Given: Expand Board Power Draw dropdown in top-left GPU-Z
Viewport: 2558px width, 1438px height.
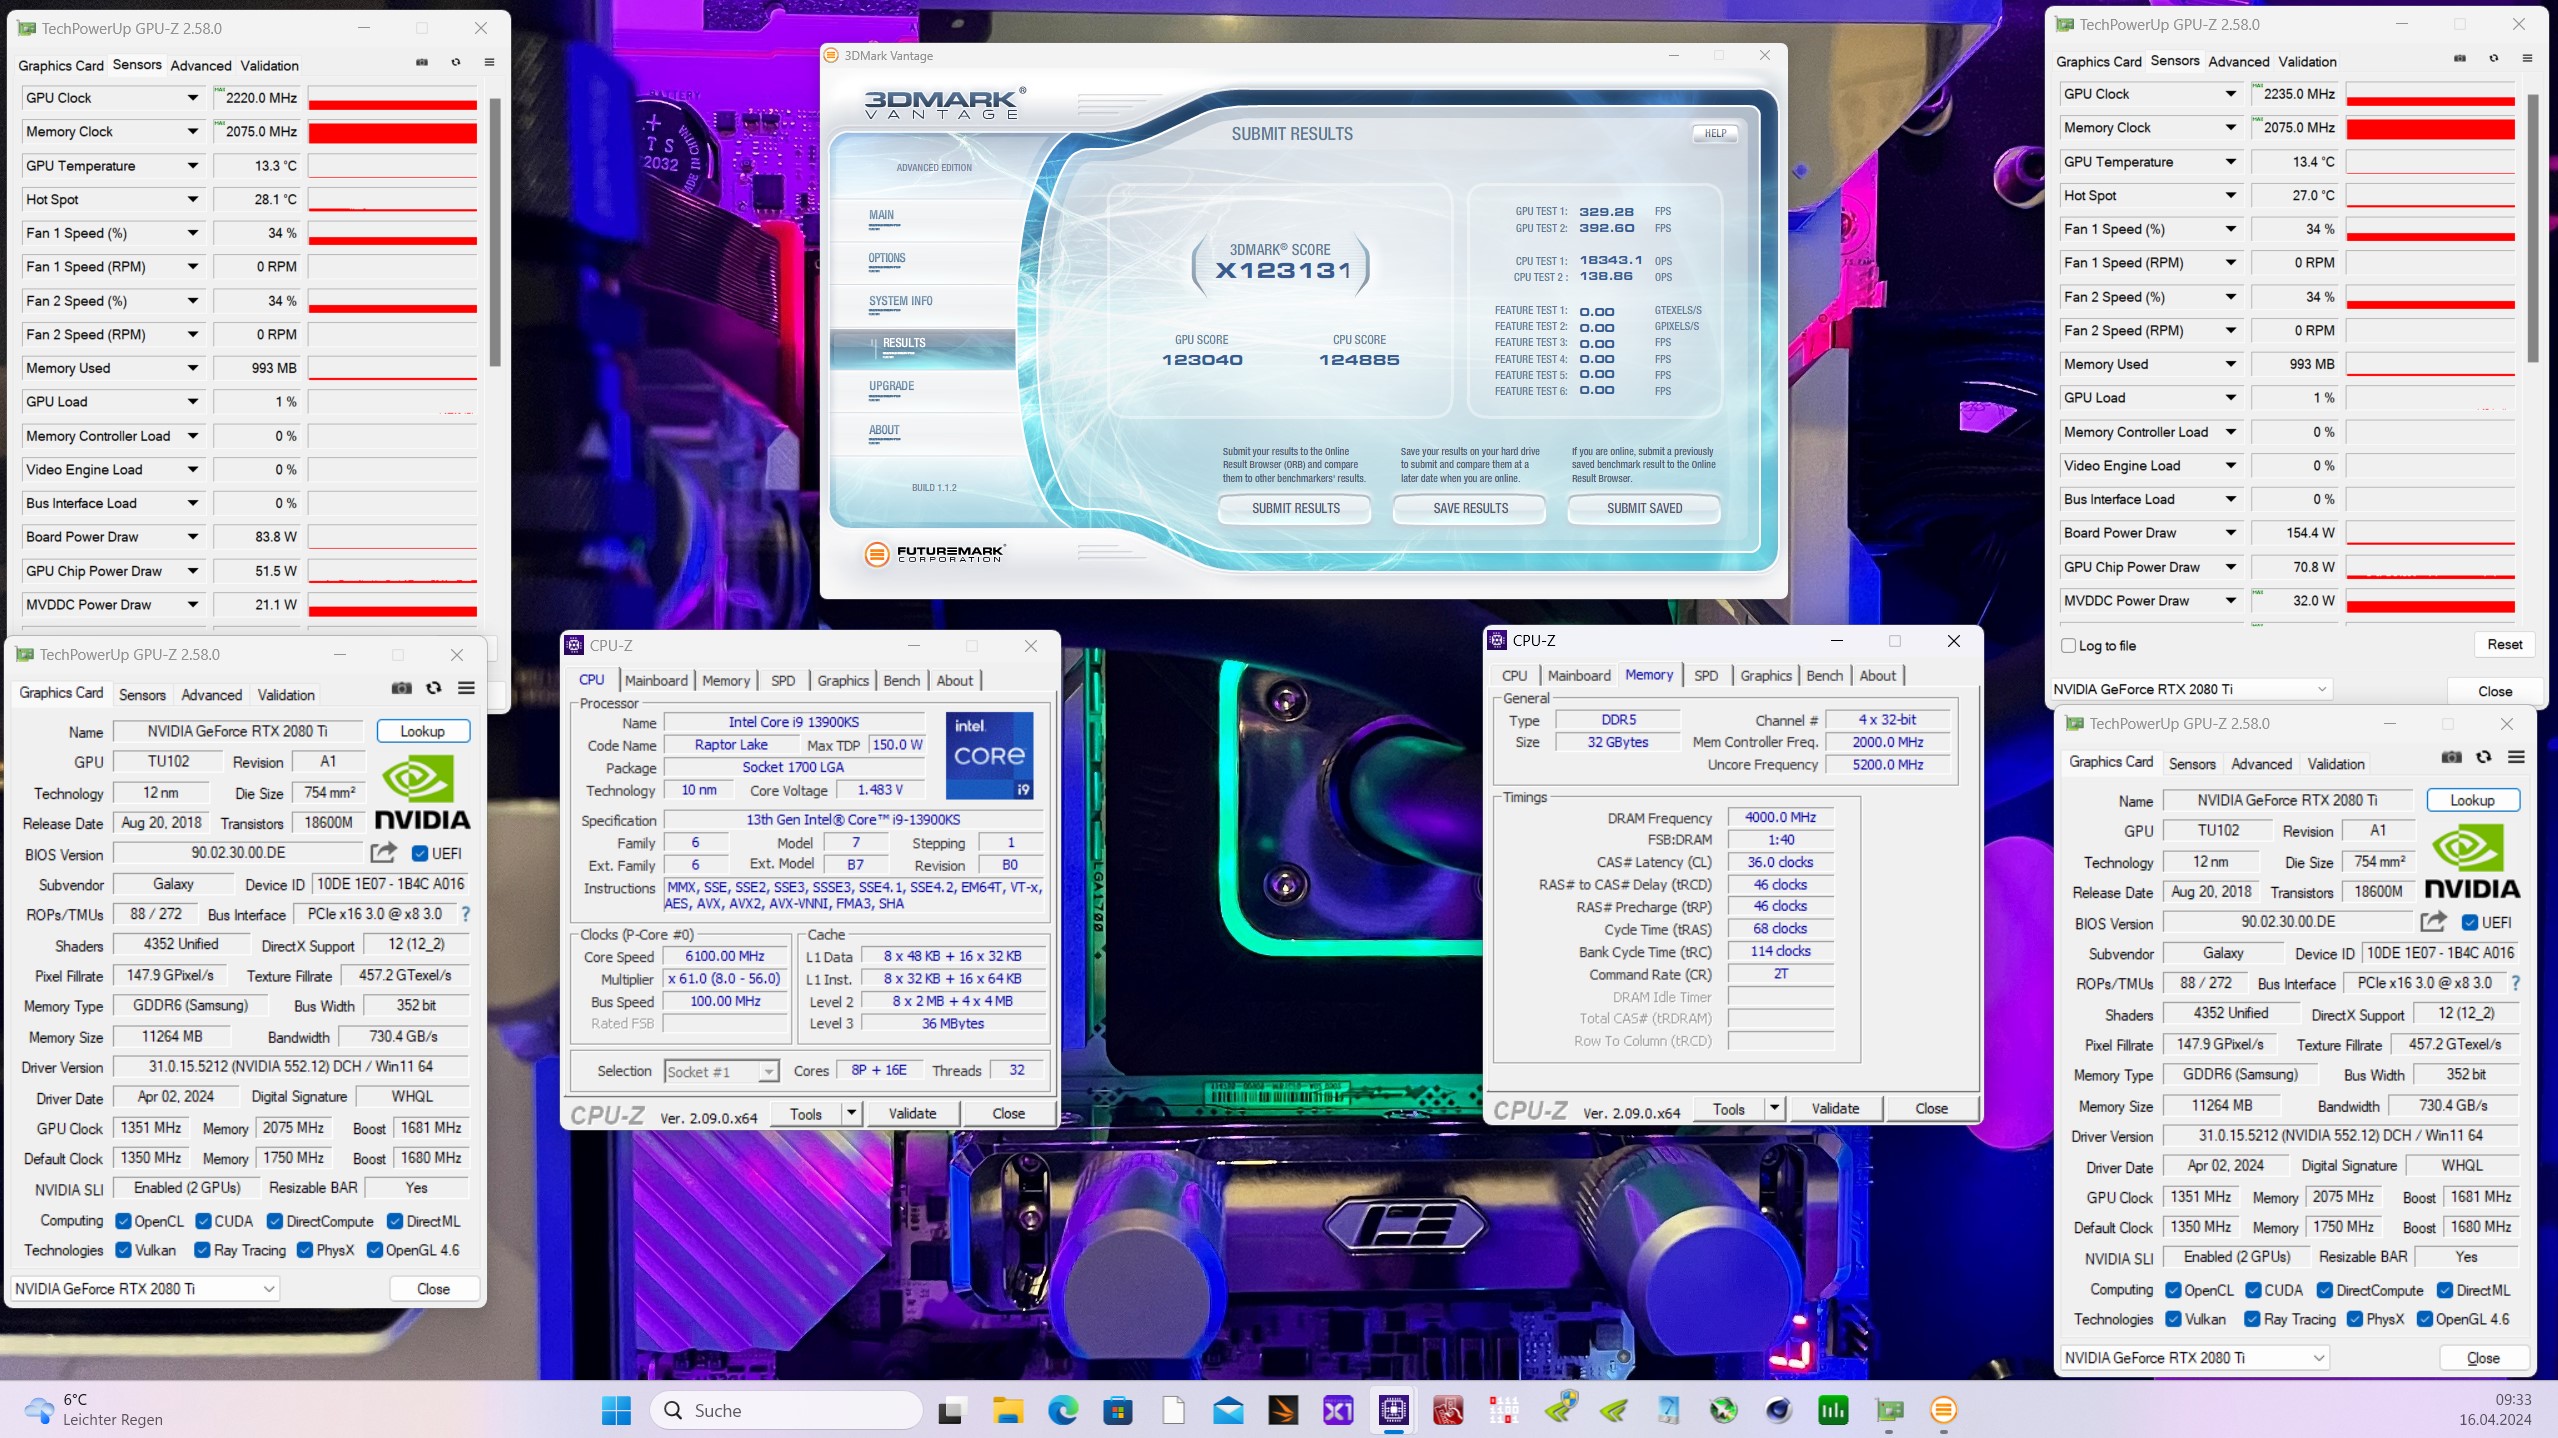Looking at the screenshot, I should click(x=192, y=537).
